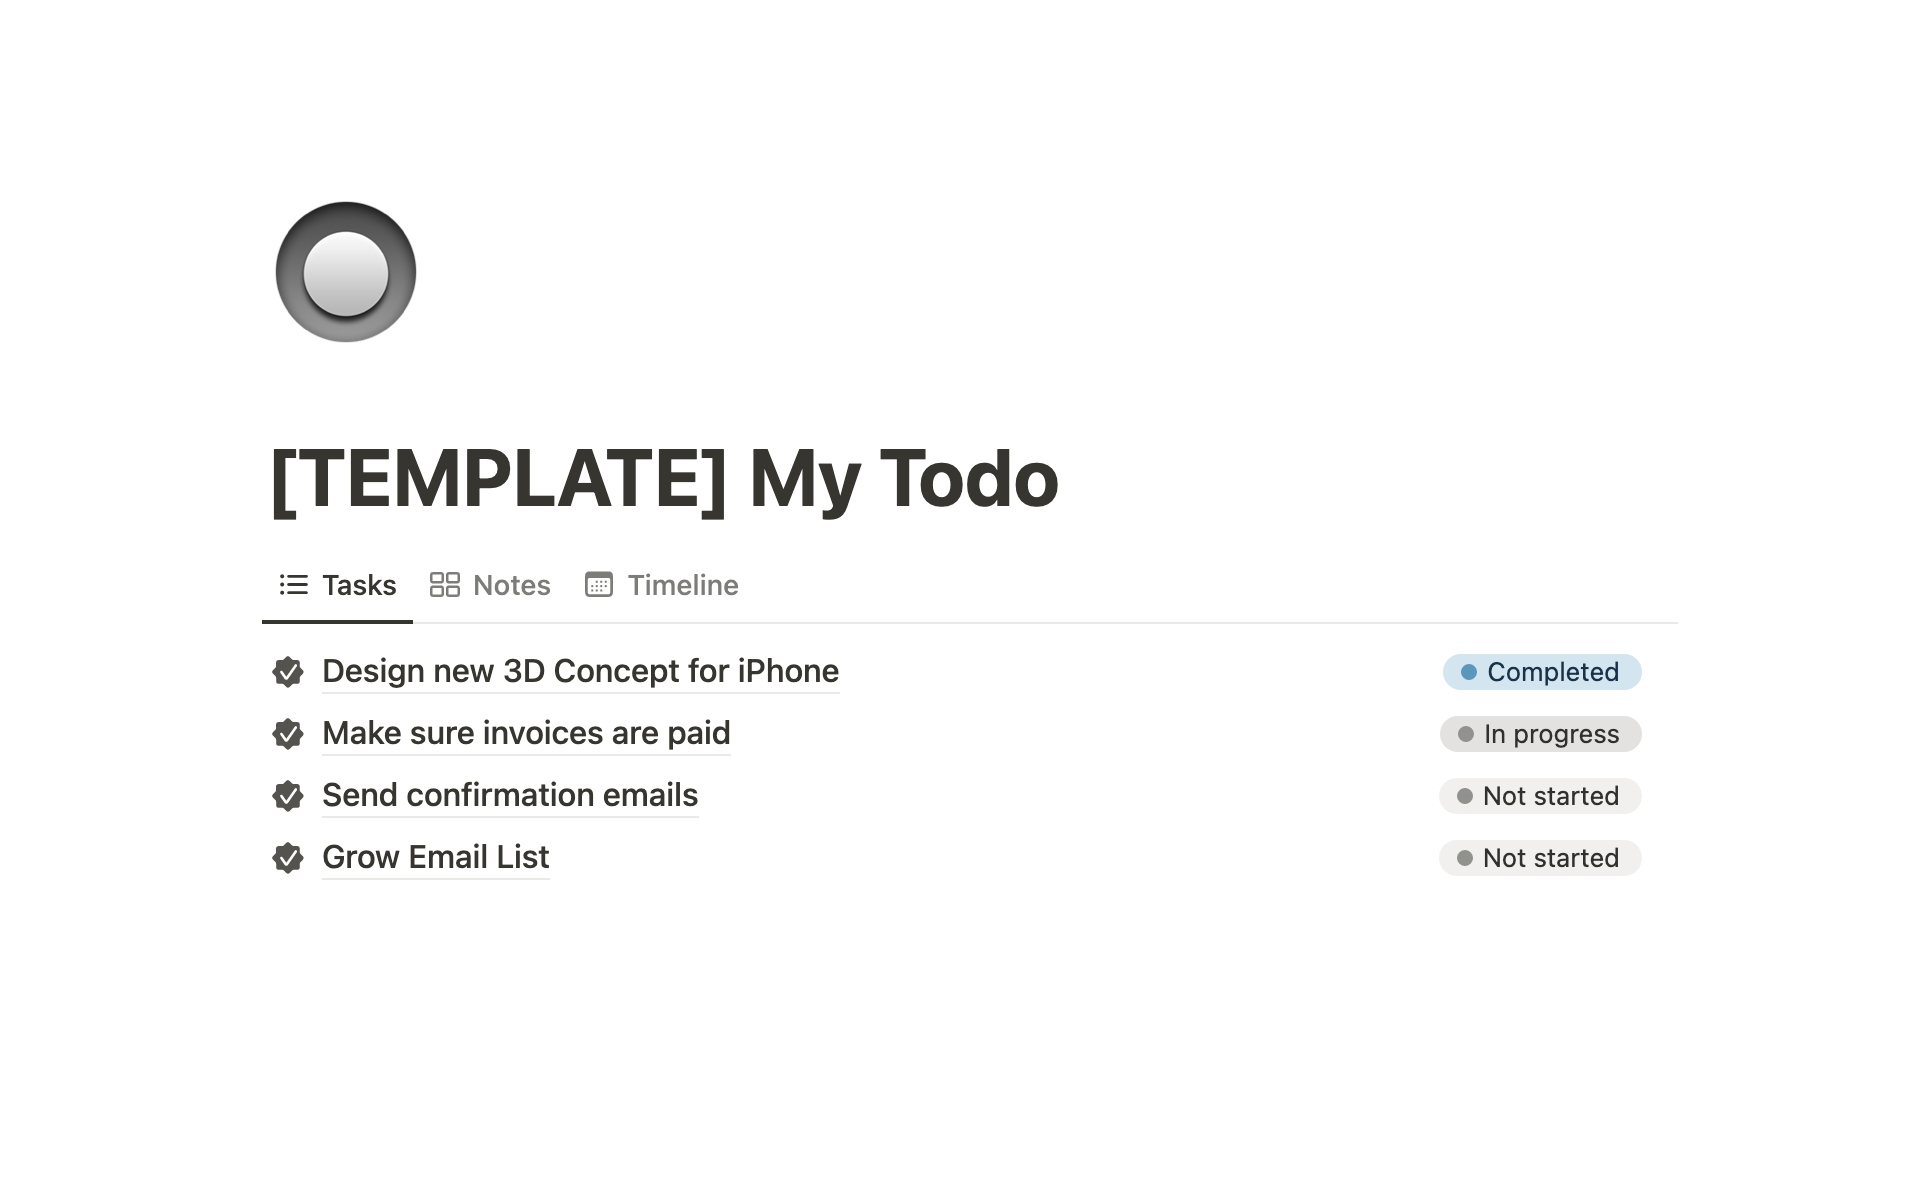Check off Grow Email List

pos(289,858)
